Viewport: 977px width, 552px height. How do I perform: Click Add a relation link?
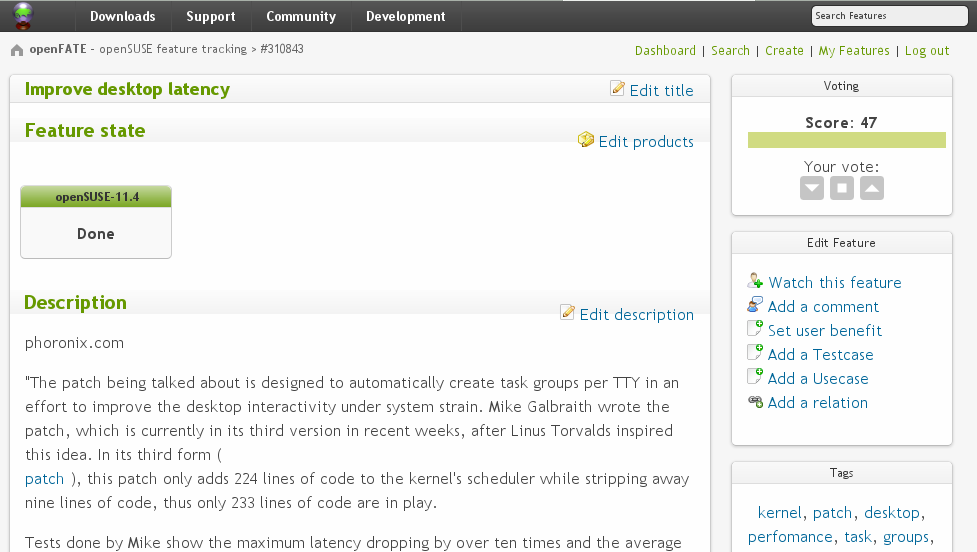817,402
